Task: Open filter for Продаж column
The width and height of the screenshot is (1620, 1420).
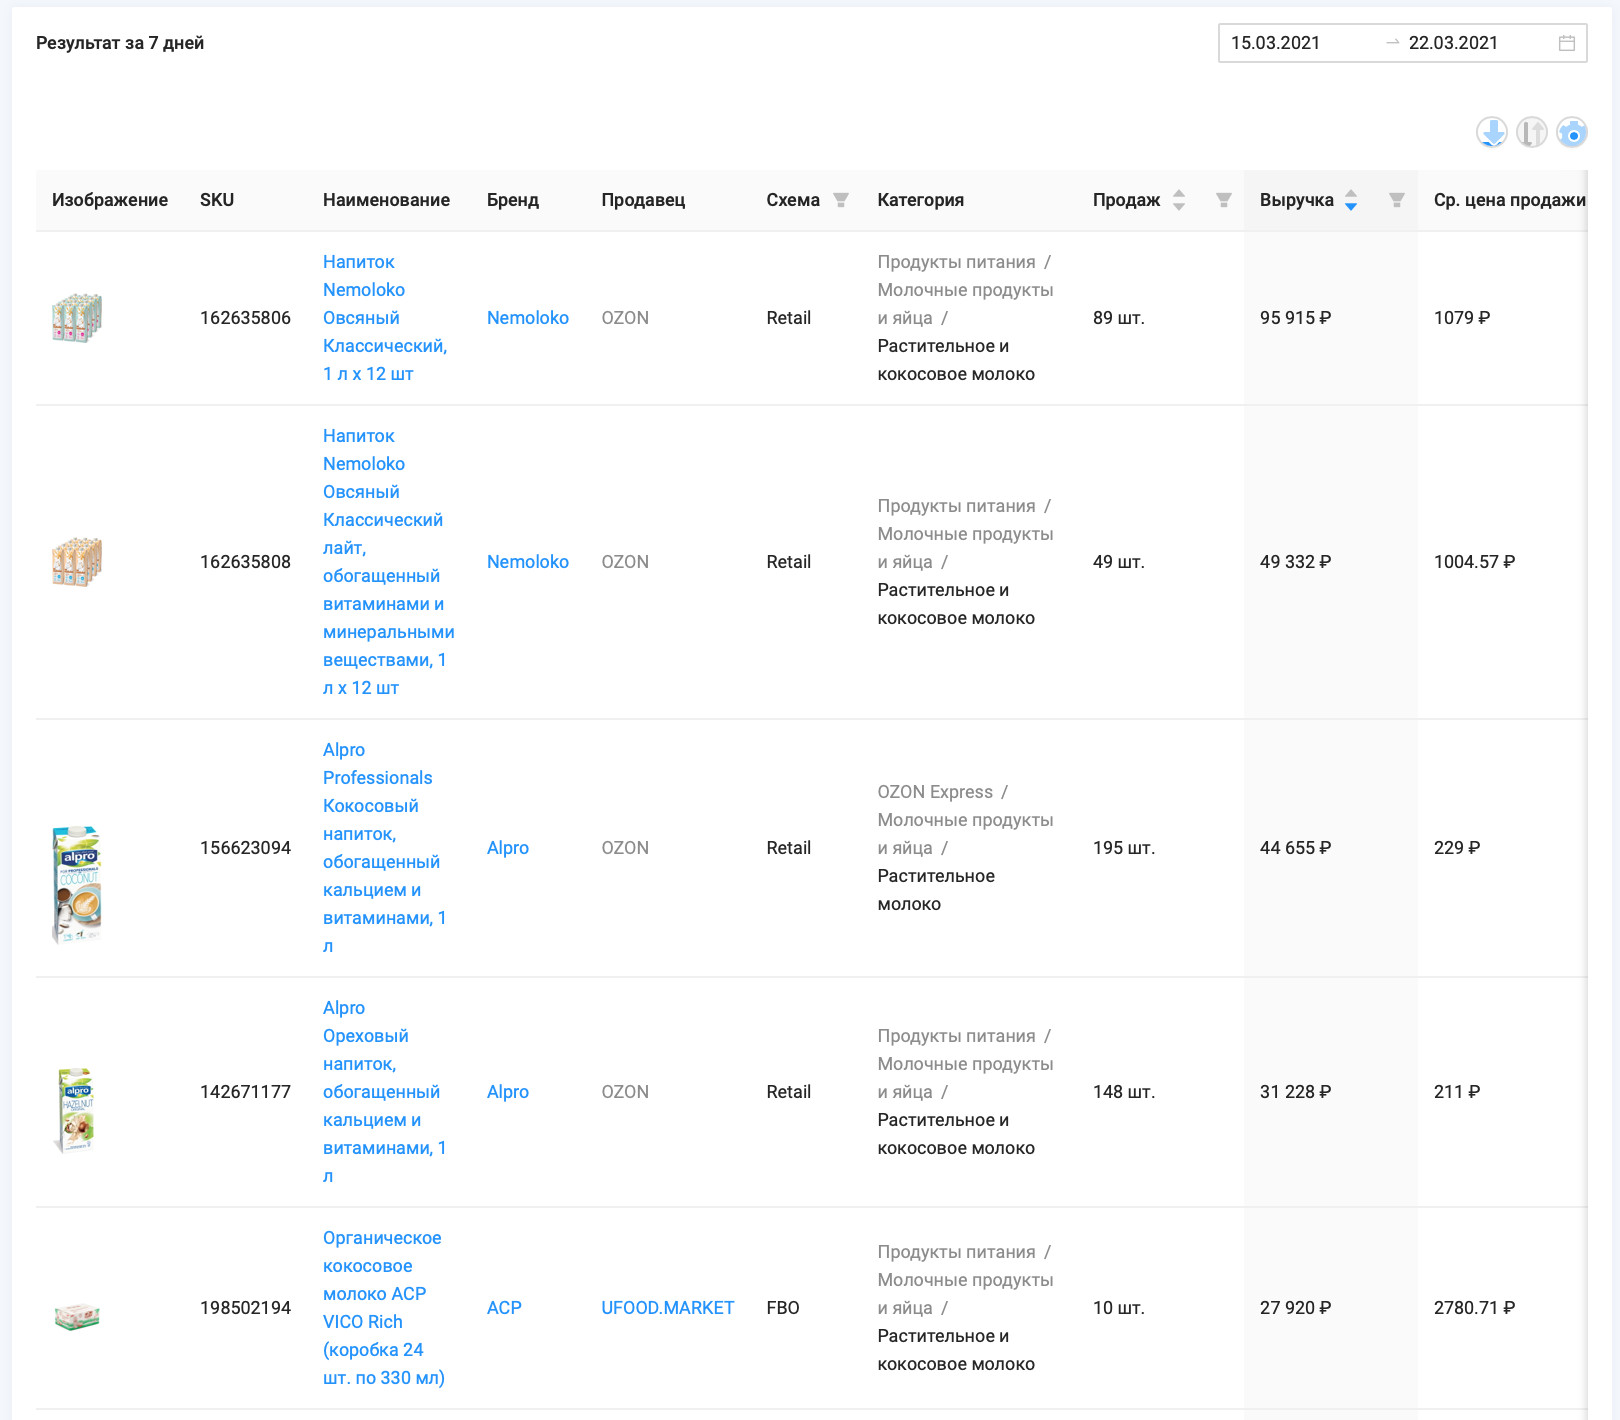Action: [x=1223, y=200]
